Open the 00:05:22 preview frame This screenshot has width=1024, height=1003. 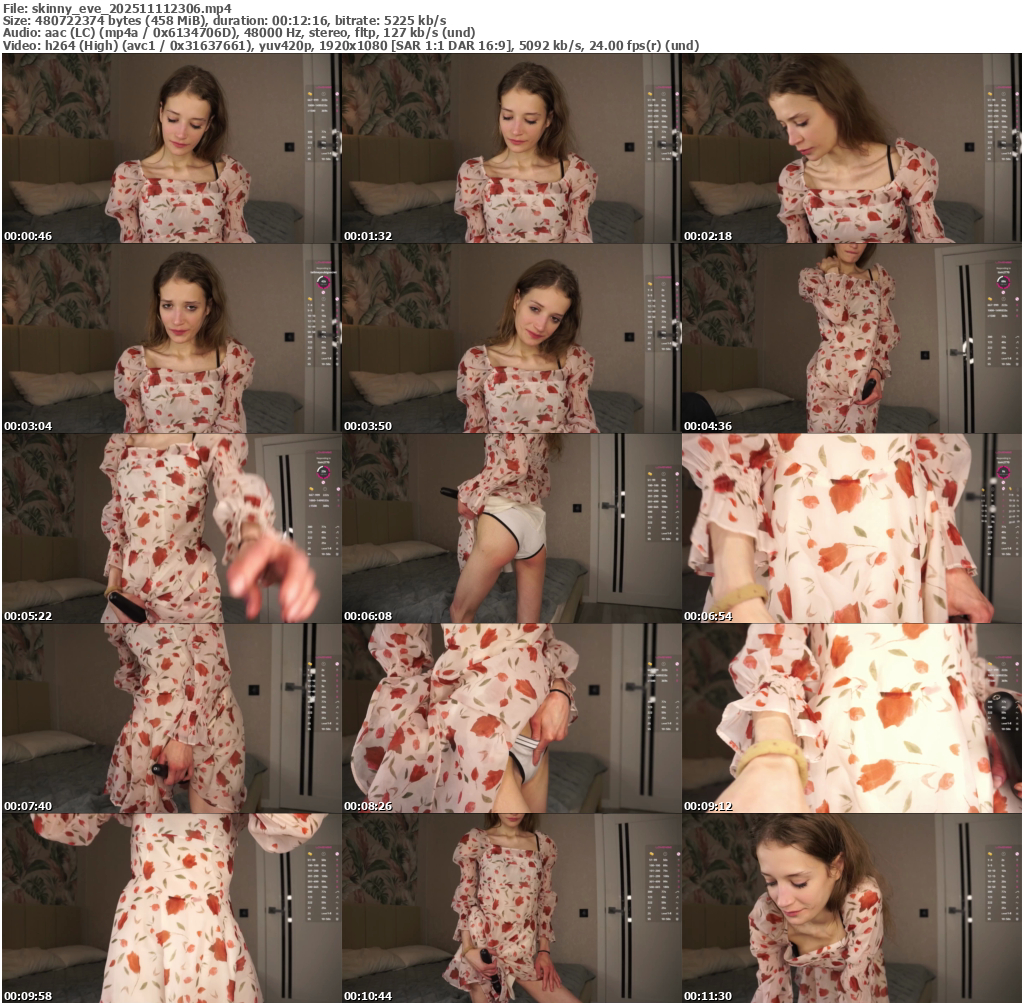coord(171,528)
